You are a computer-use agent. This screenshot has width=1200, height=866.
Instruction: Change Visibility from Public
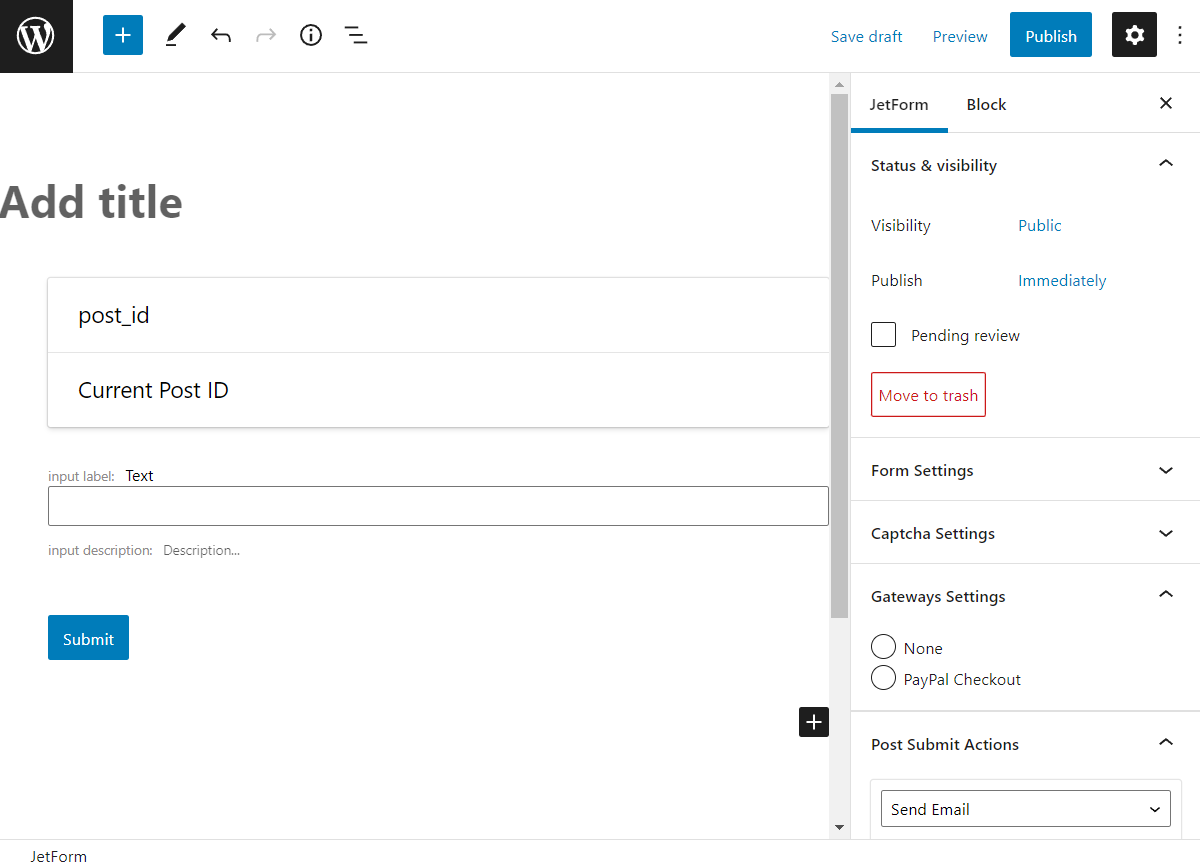(1039, 225)
